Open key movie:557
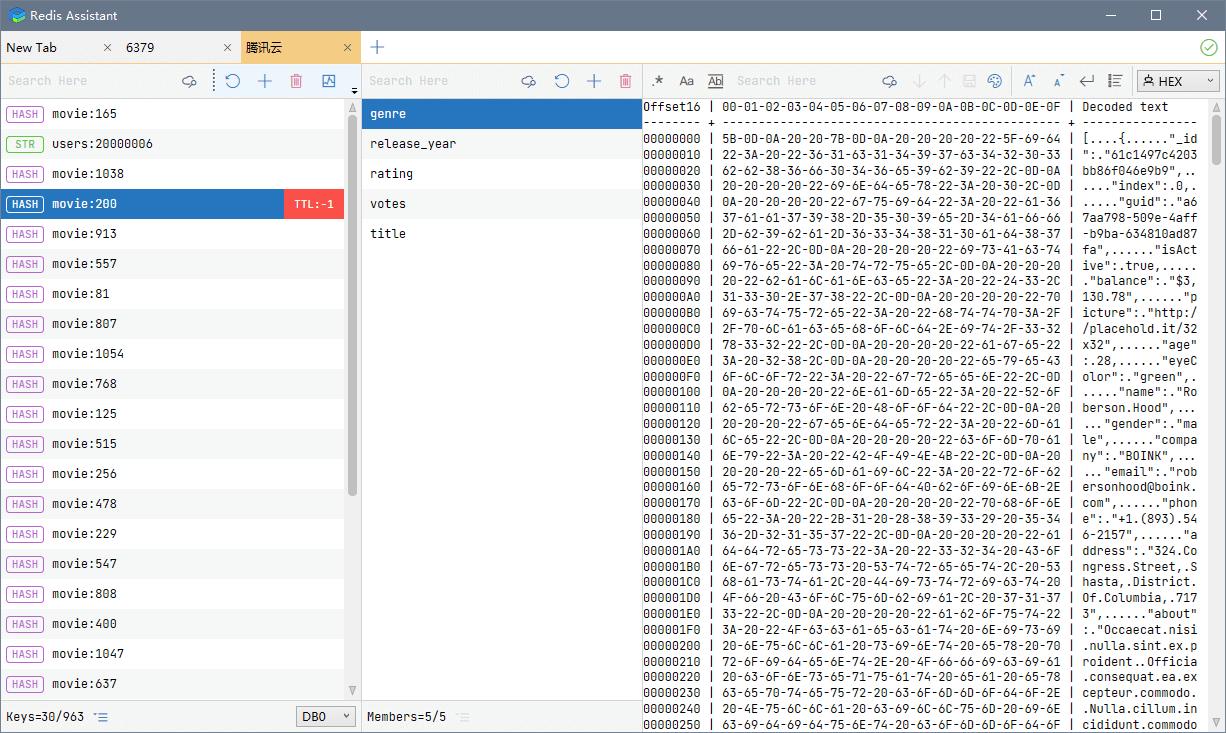The image size is (1226, 733). pyautogui.click(x=172, y=264)
